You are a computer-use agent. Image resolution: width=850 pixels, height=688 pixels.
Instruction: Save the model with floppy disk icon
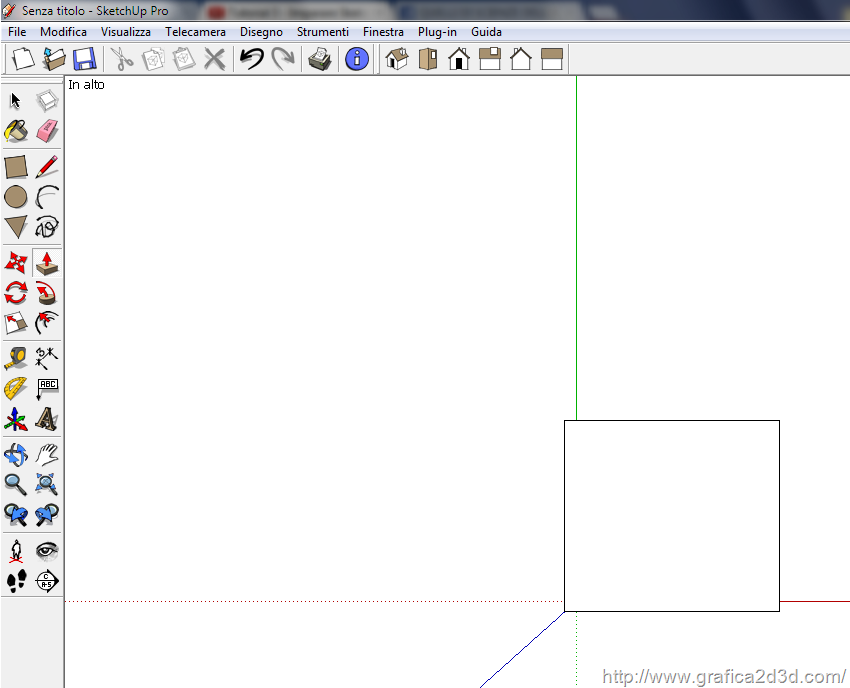pyautogui.click(x=84, y=59)
